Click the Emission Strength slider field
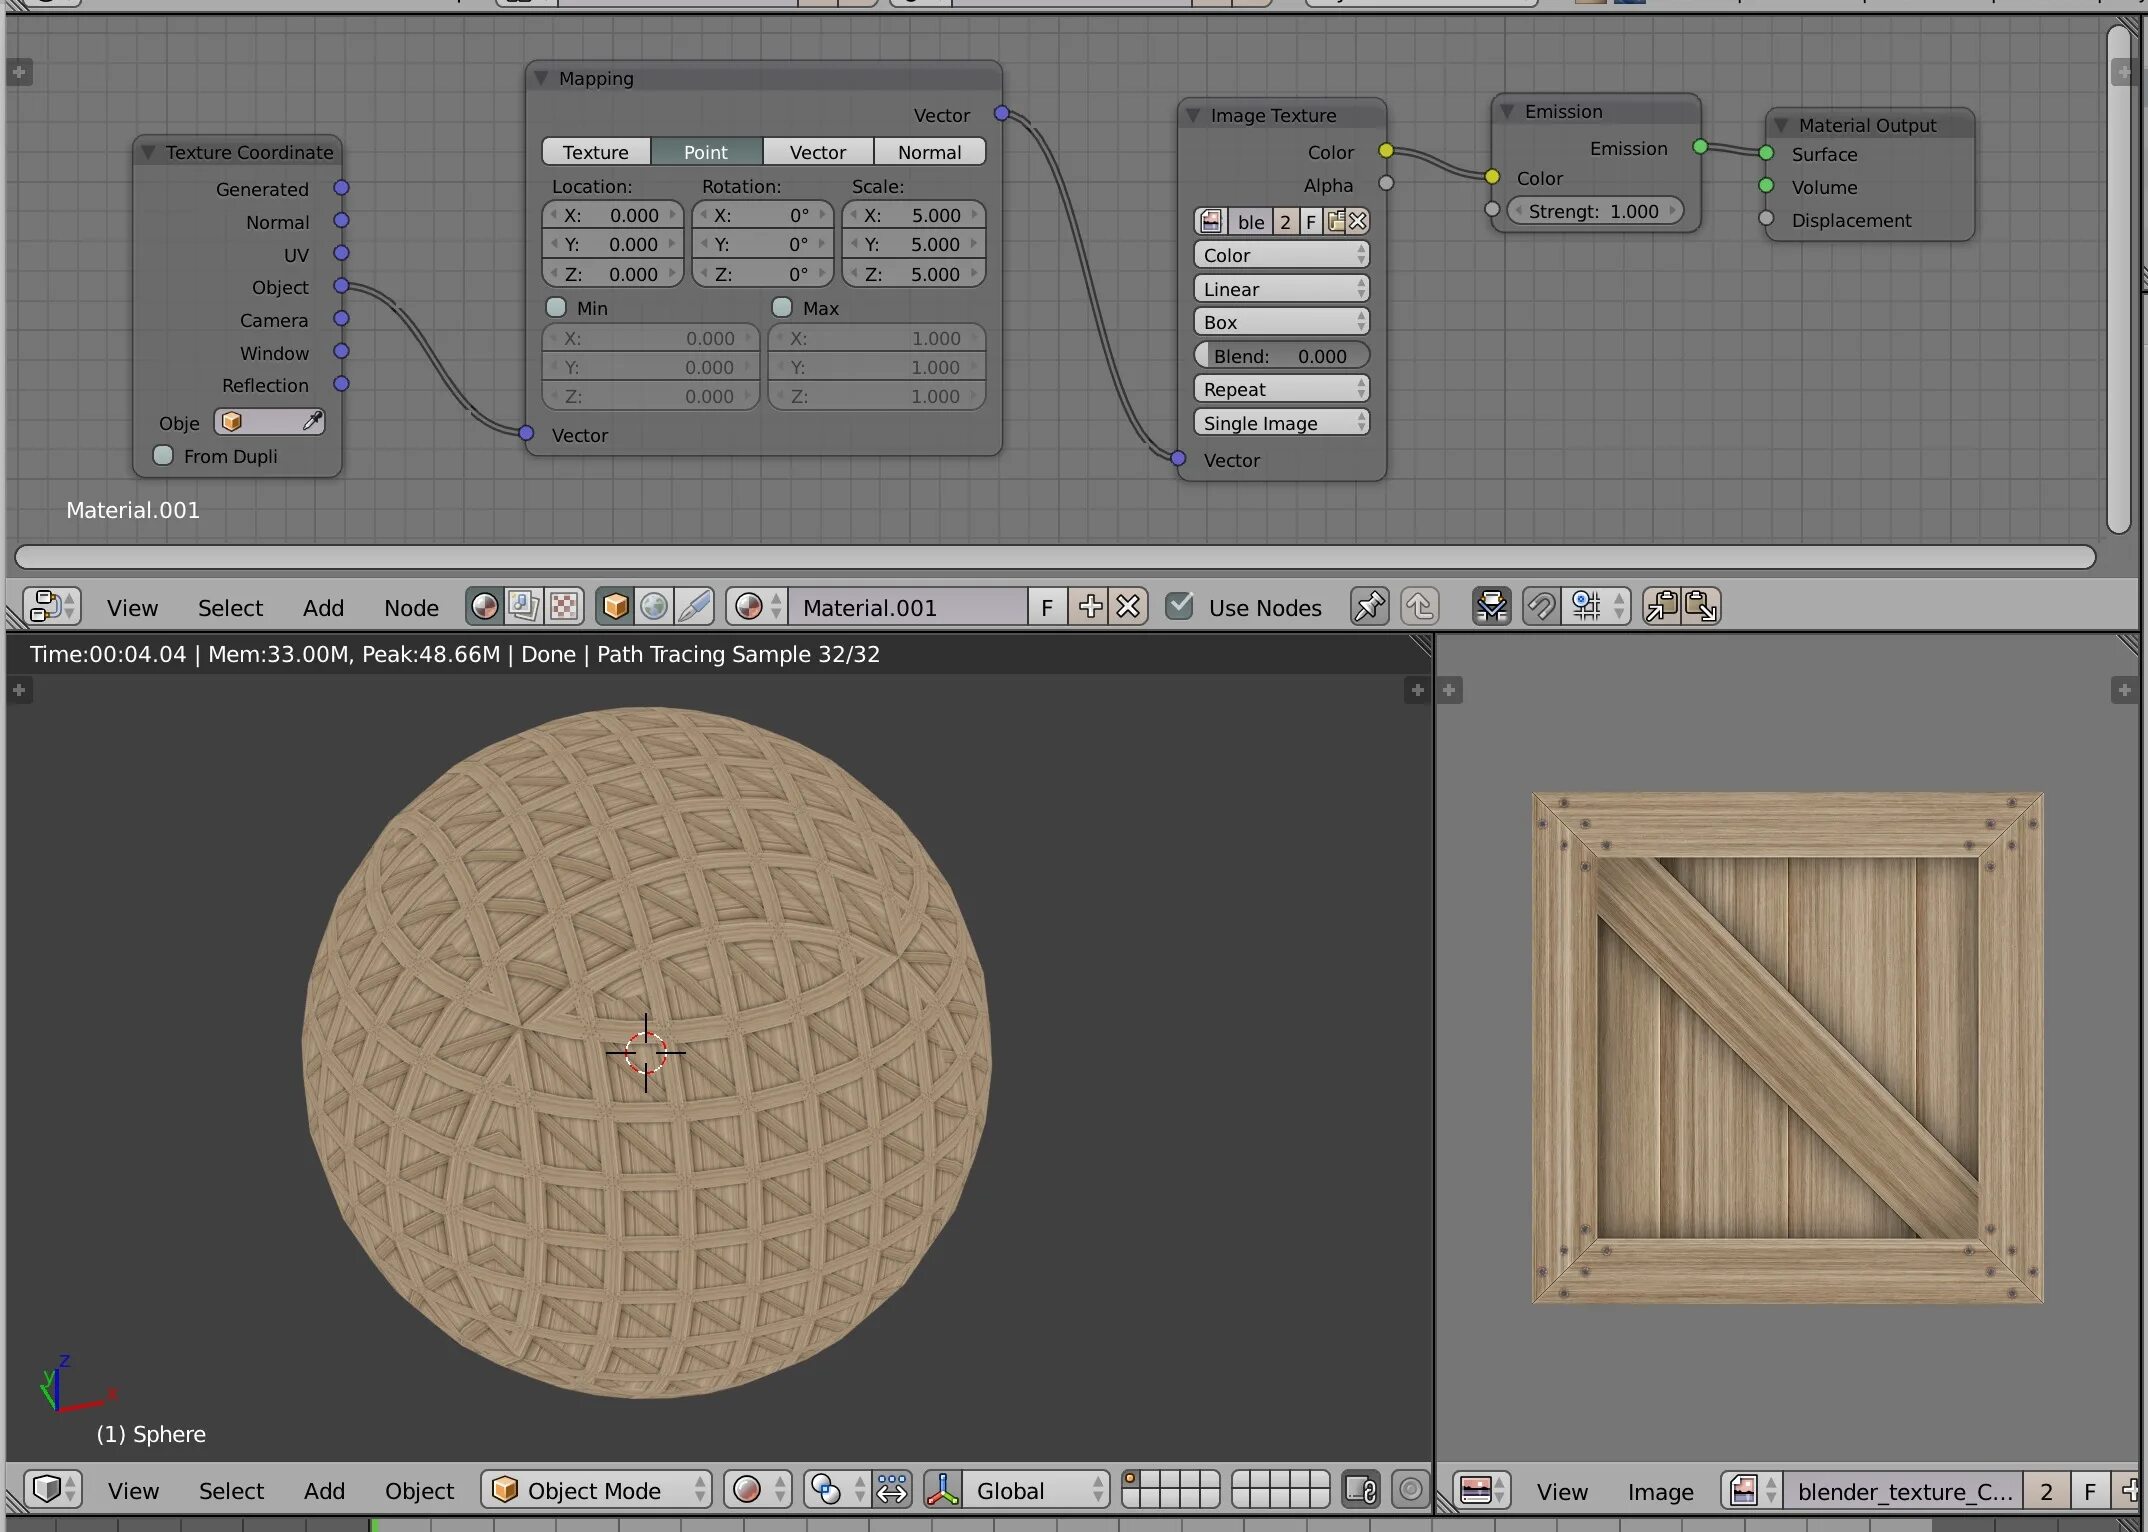 click(1593, 211)
